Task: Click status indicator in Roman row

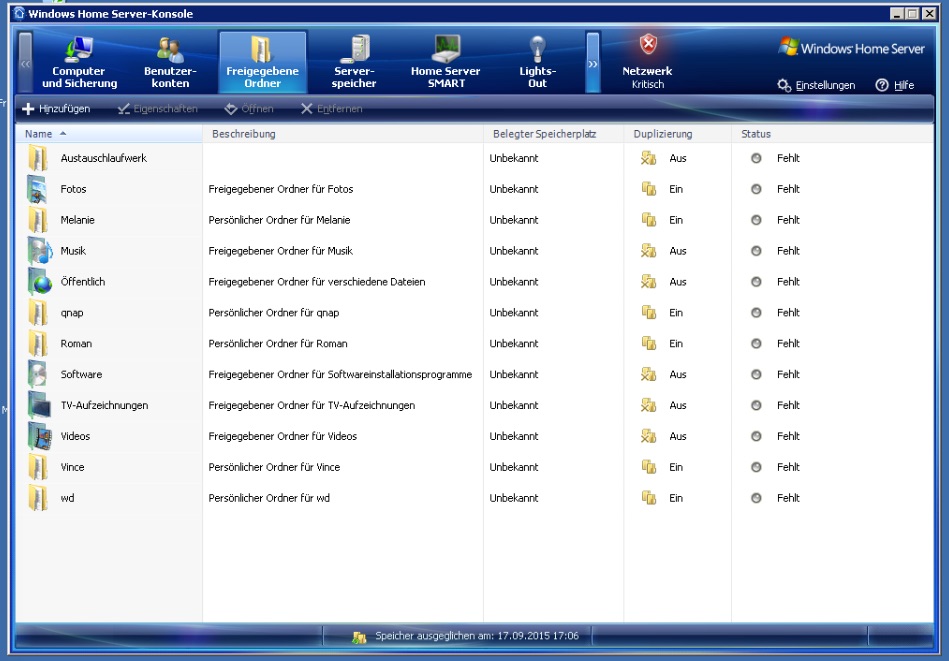Action: [x=756, y=343]
